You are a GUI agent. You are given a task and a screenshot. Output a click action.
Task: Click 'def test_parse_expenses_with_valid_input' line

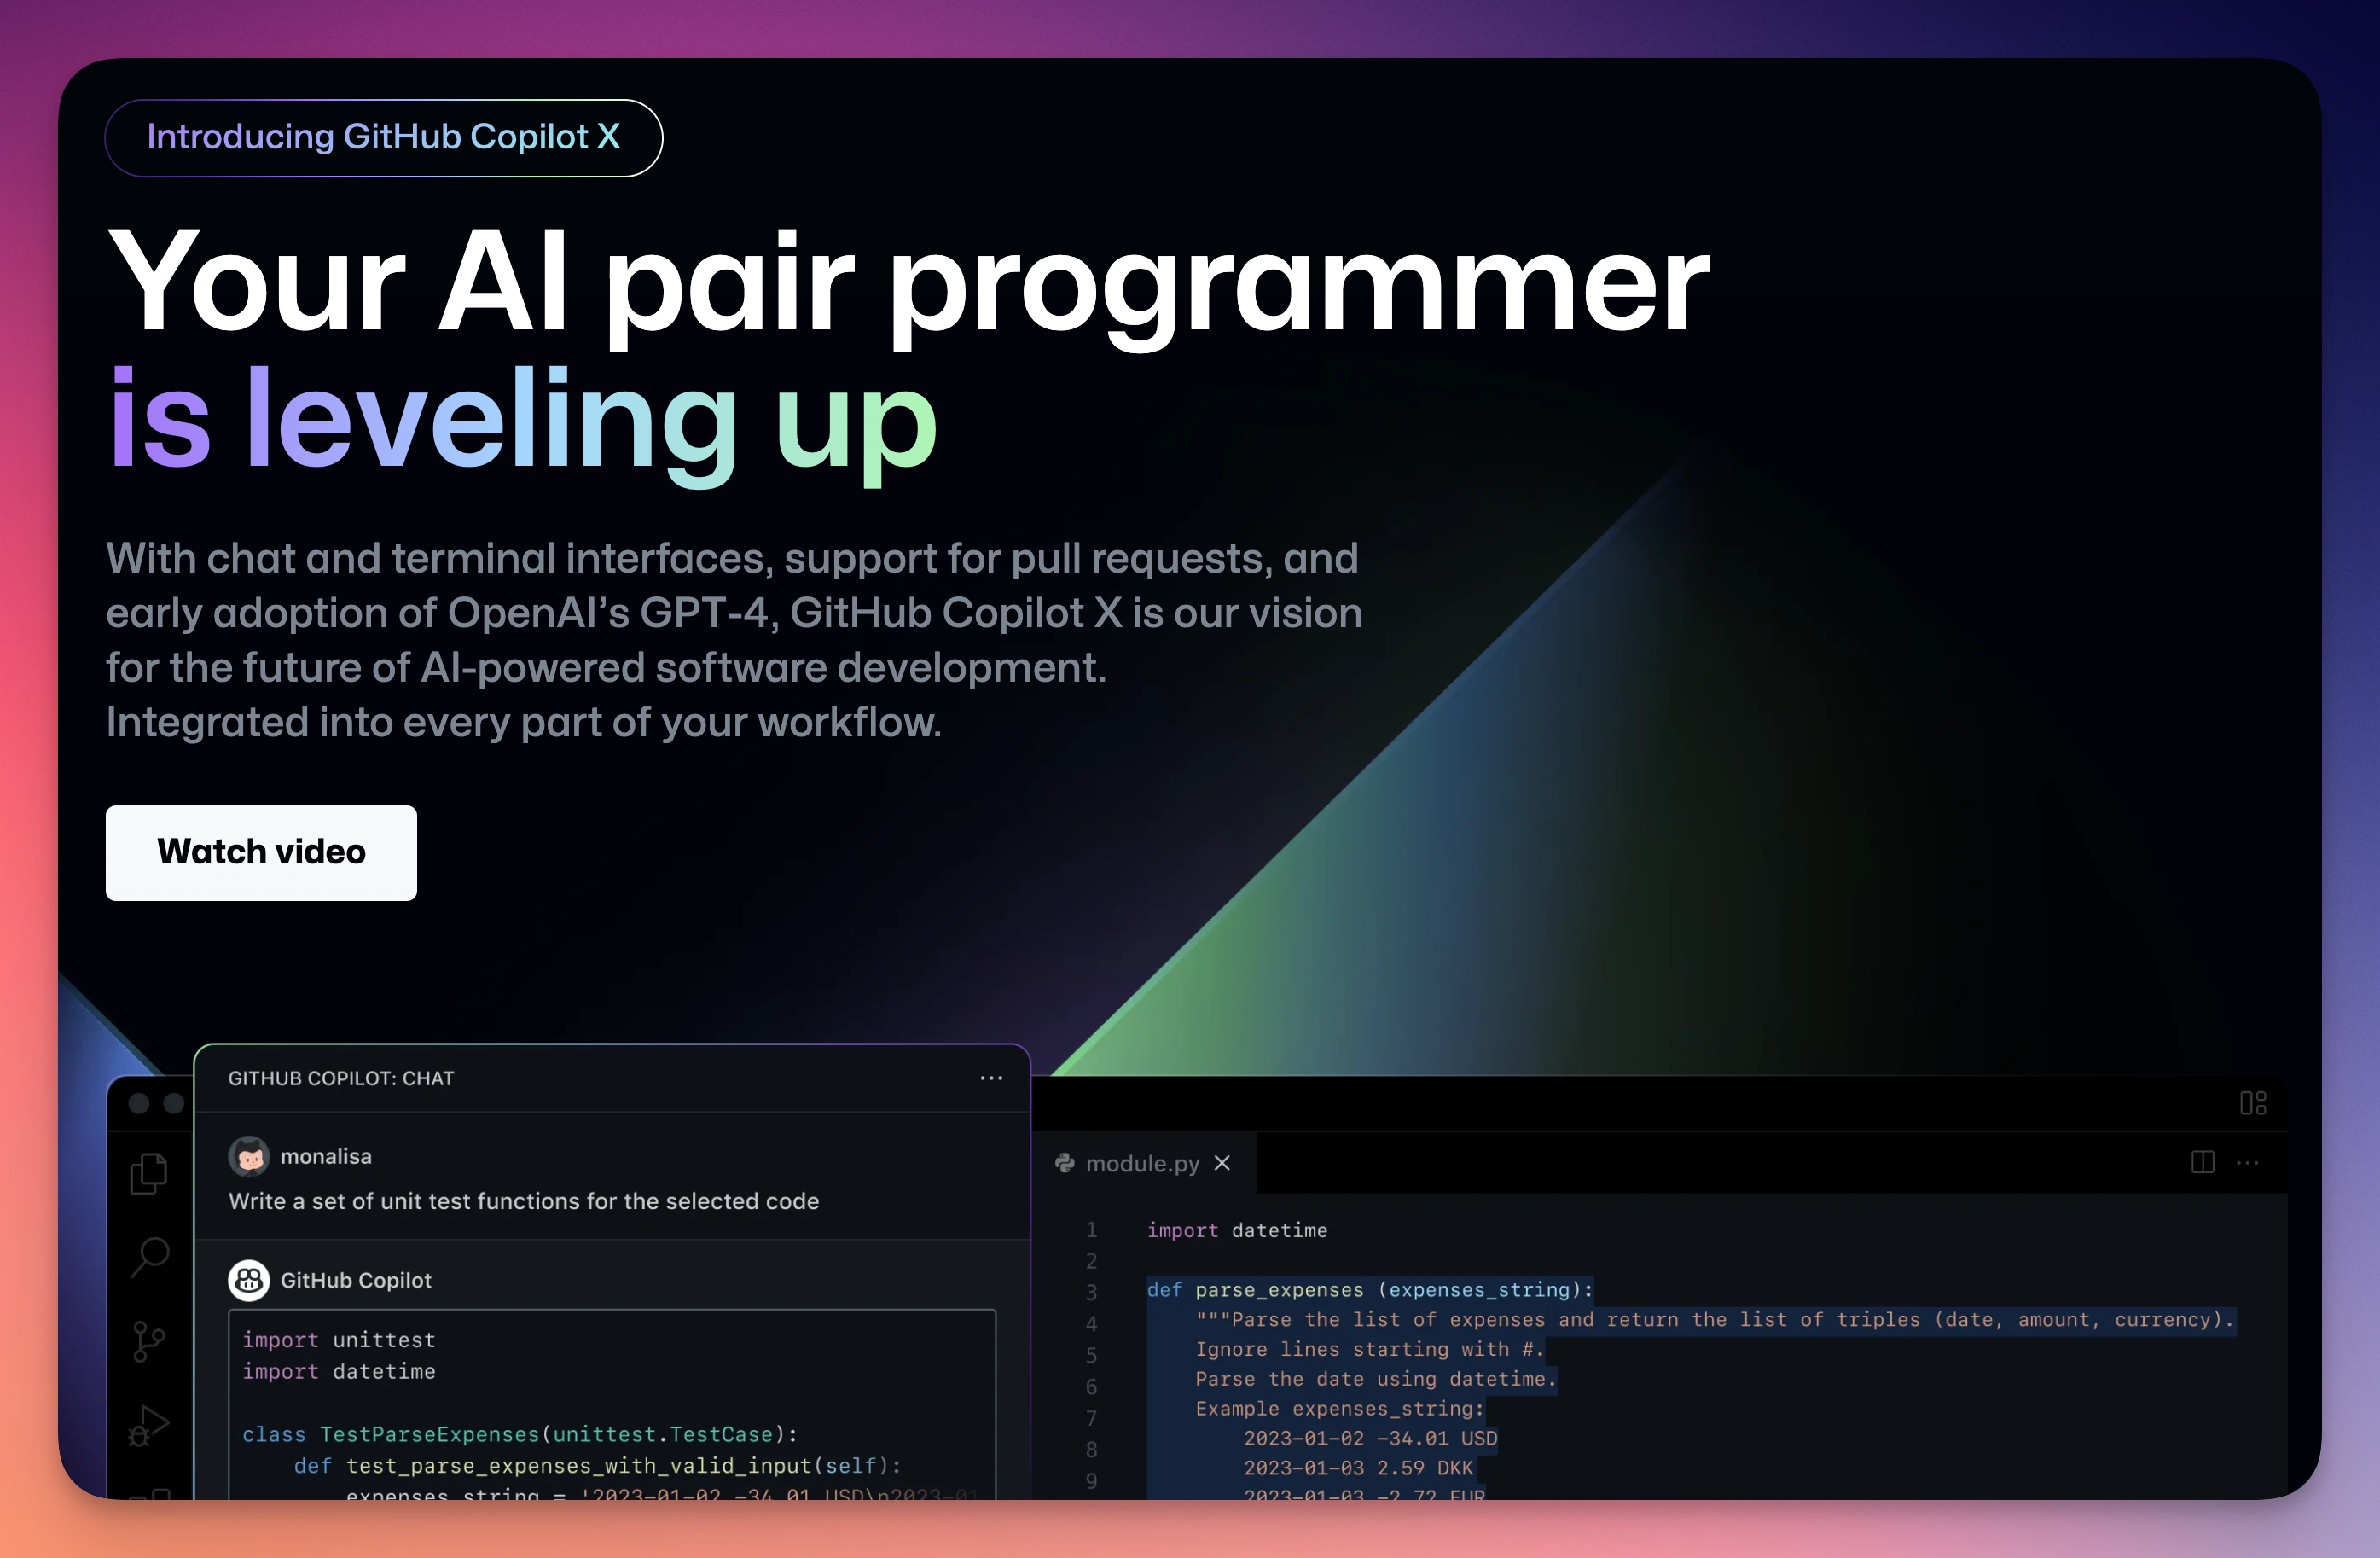click(597, 1465)
